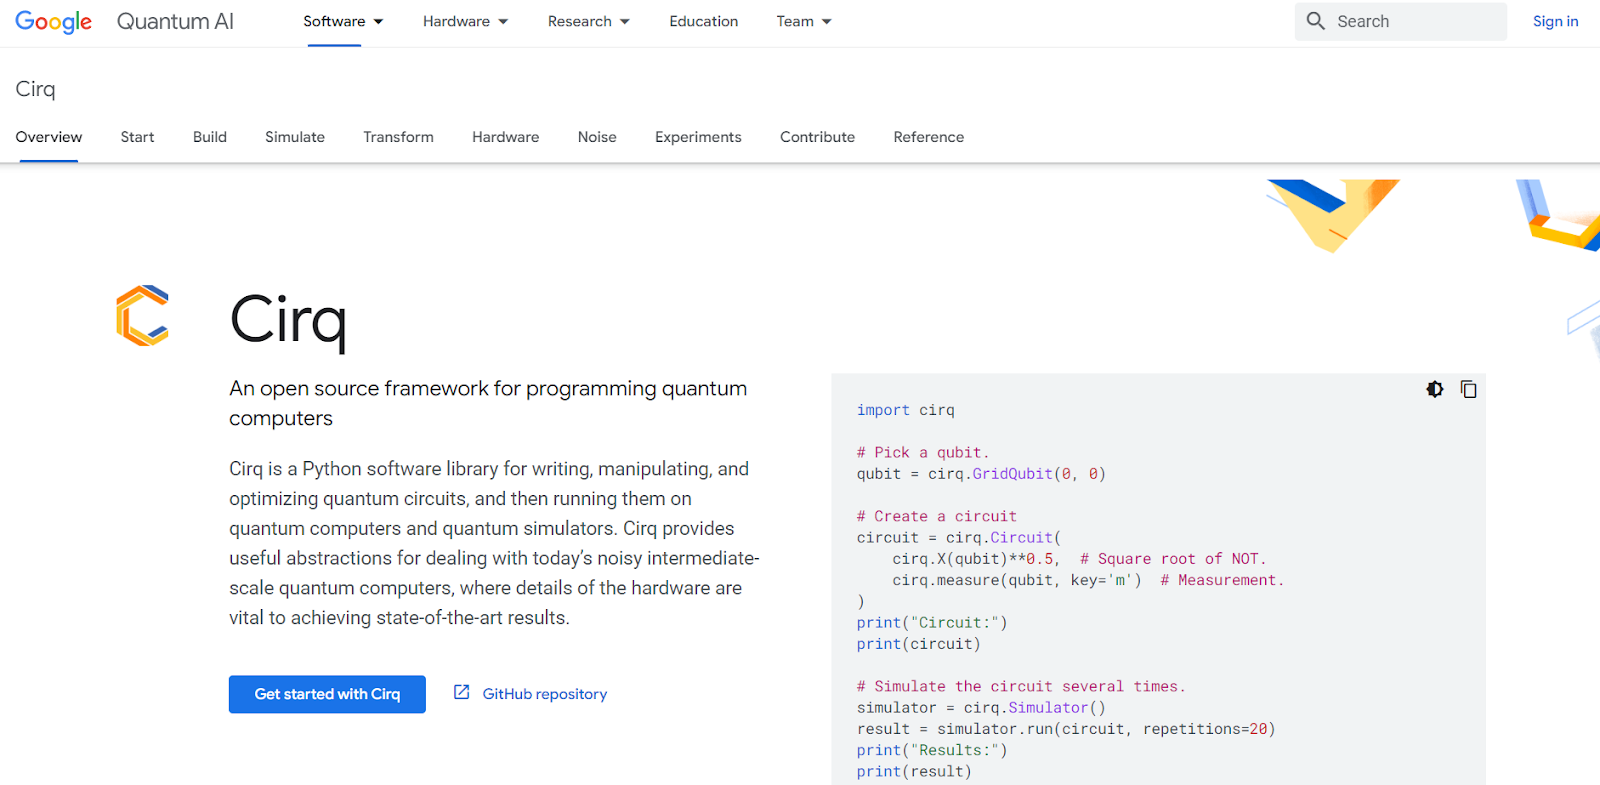Click the Sign in link

tap(1555, 21)
